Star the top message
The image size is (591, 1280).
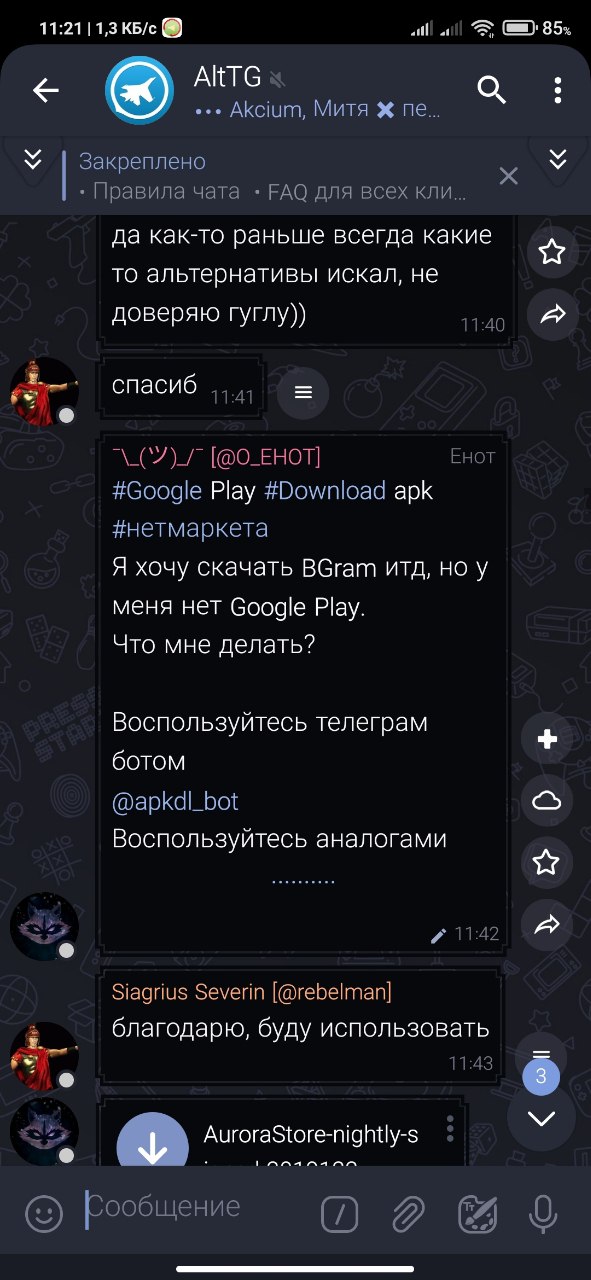(x=551, y=251)
